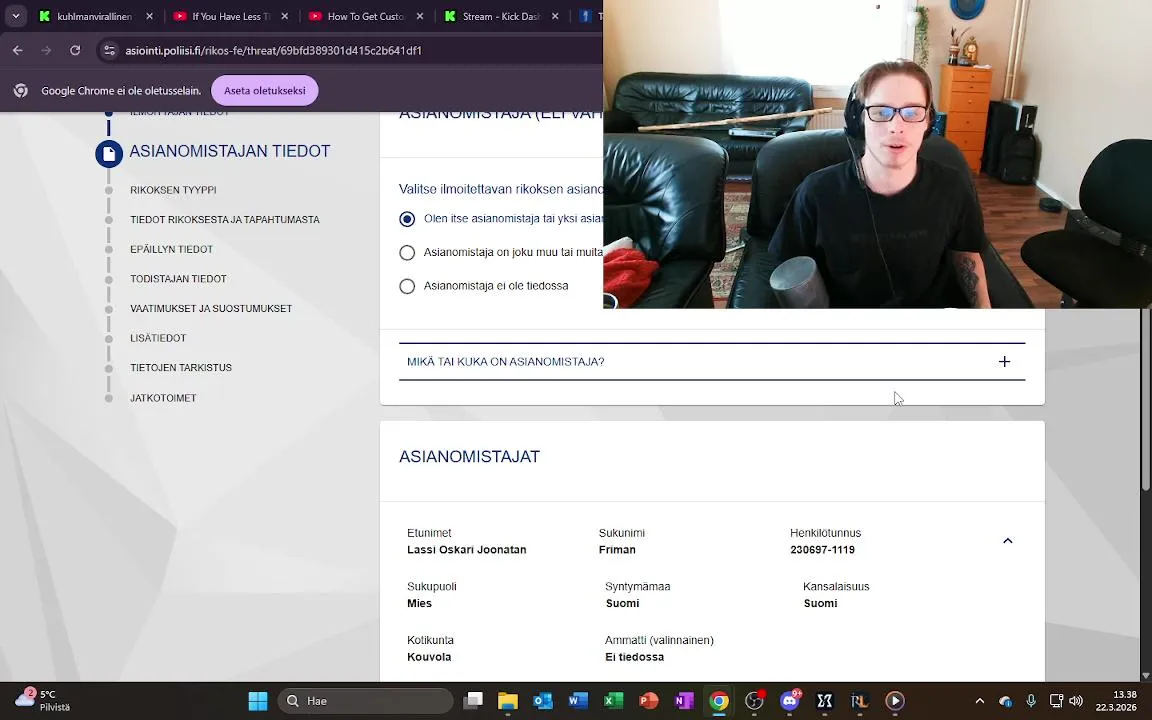This screenshot has width=1152, height=720.
Task: Launch PowerPoint from the taskbar
Action: pyautogui.click(x=649, y=701)
